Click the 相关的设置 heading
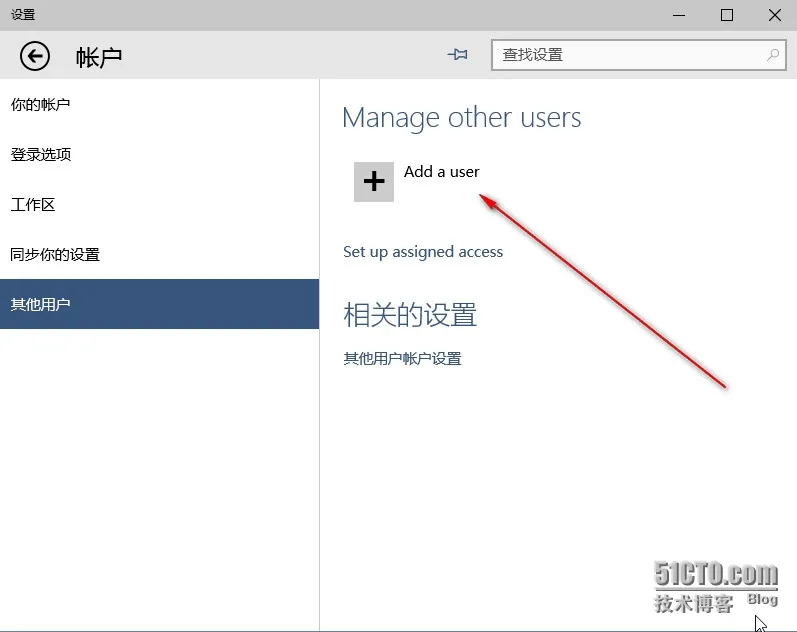 [x=410, y=315]
